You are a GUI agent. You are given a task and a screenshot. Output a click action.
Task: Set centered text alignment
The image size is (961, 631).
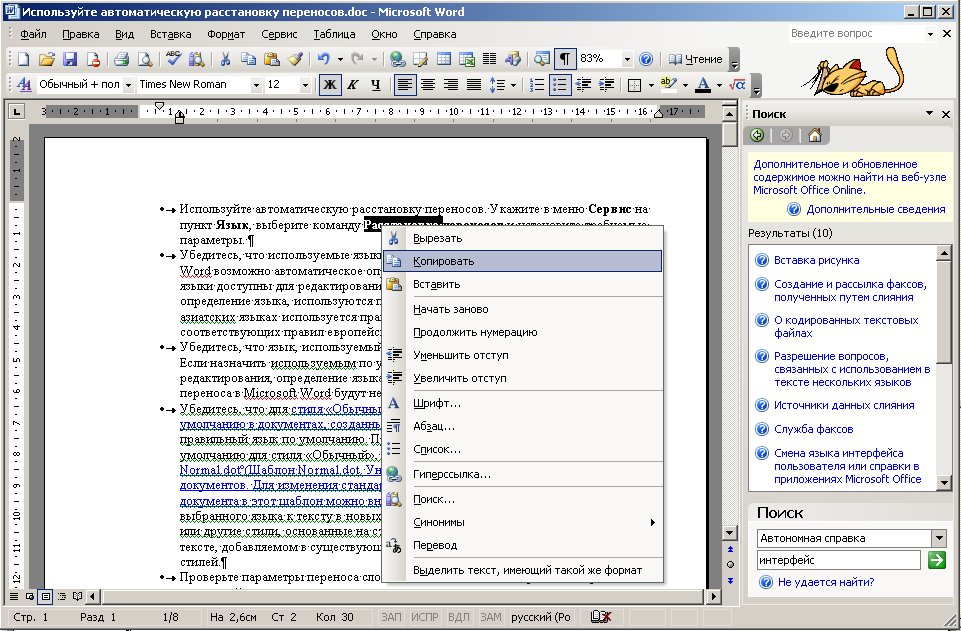428,85
